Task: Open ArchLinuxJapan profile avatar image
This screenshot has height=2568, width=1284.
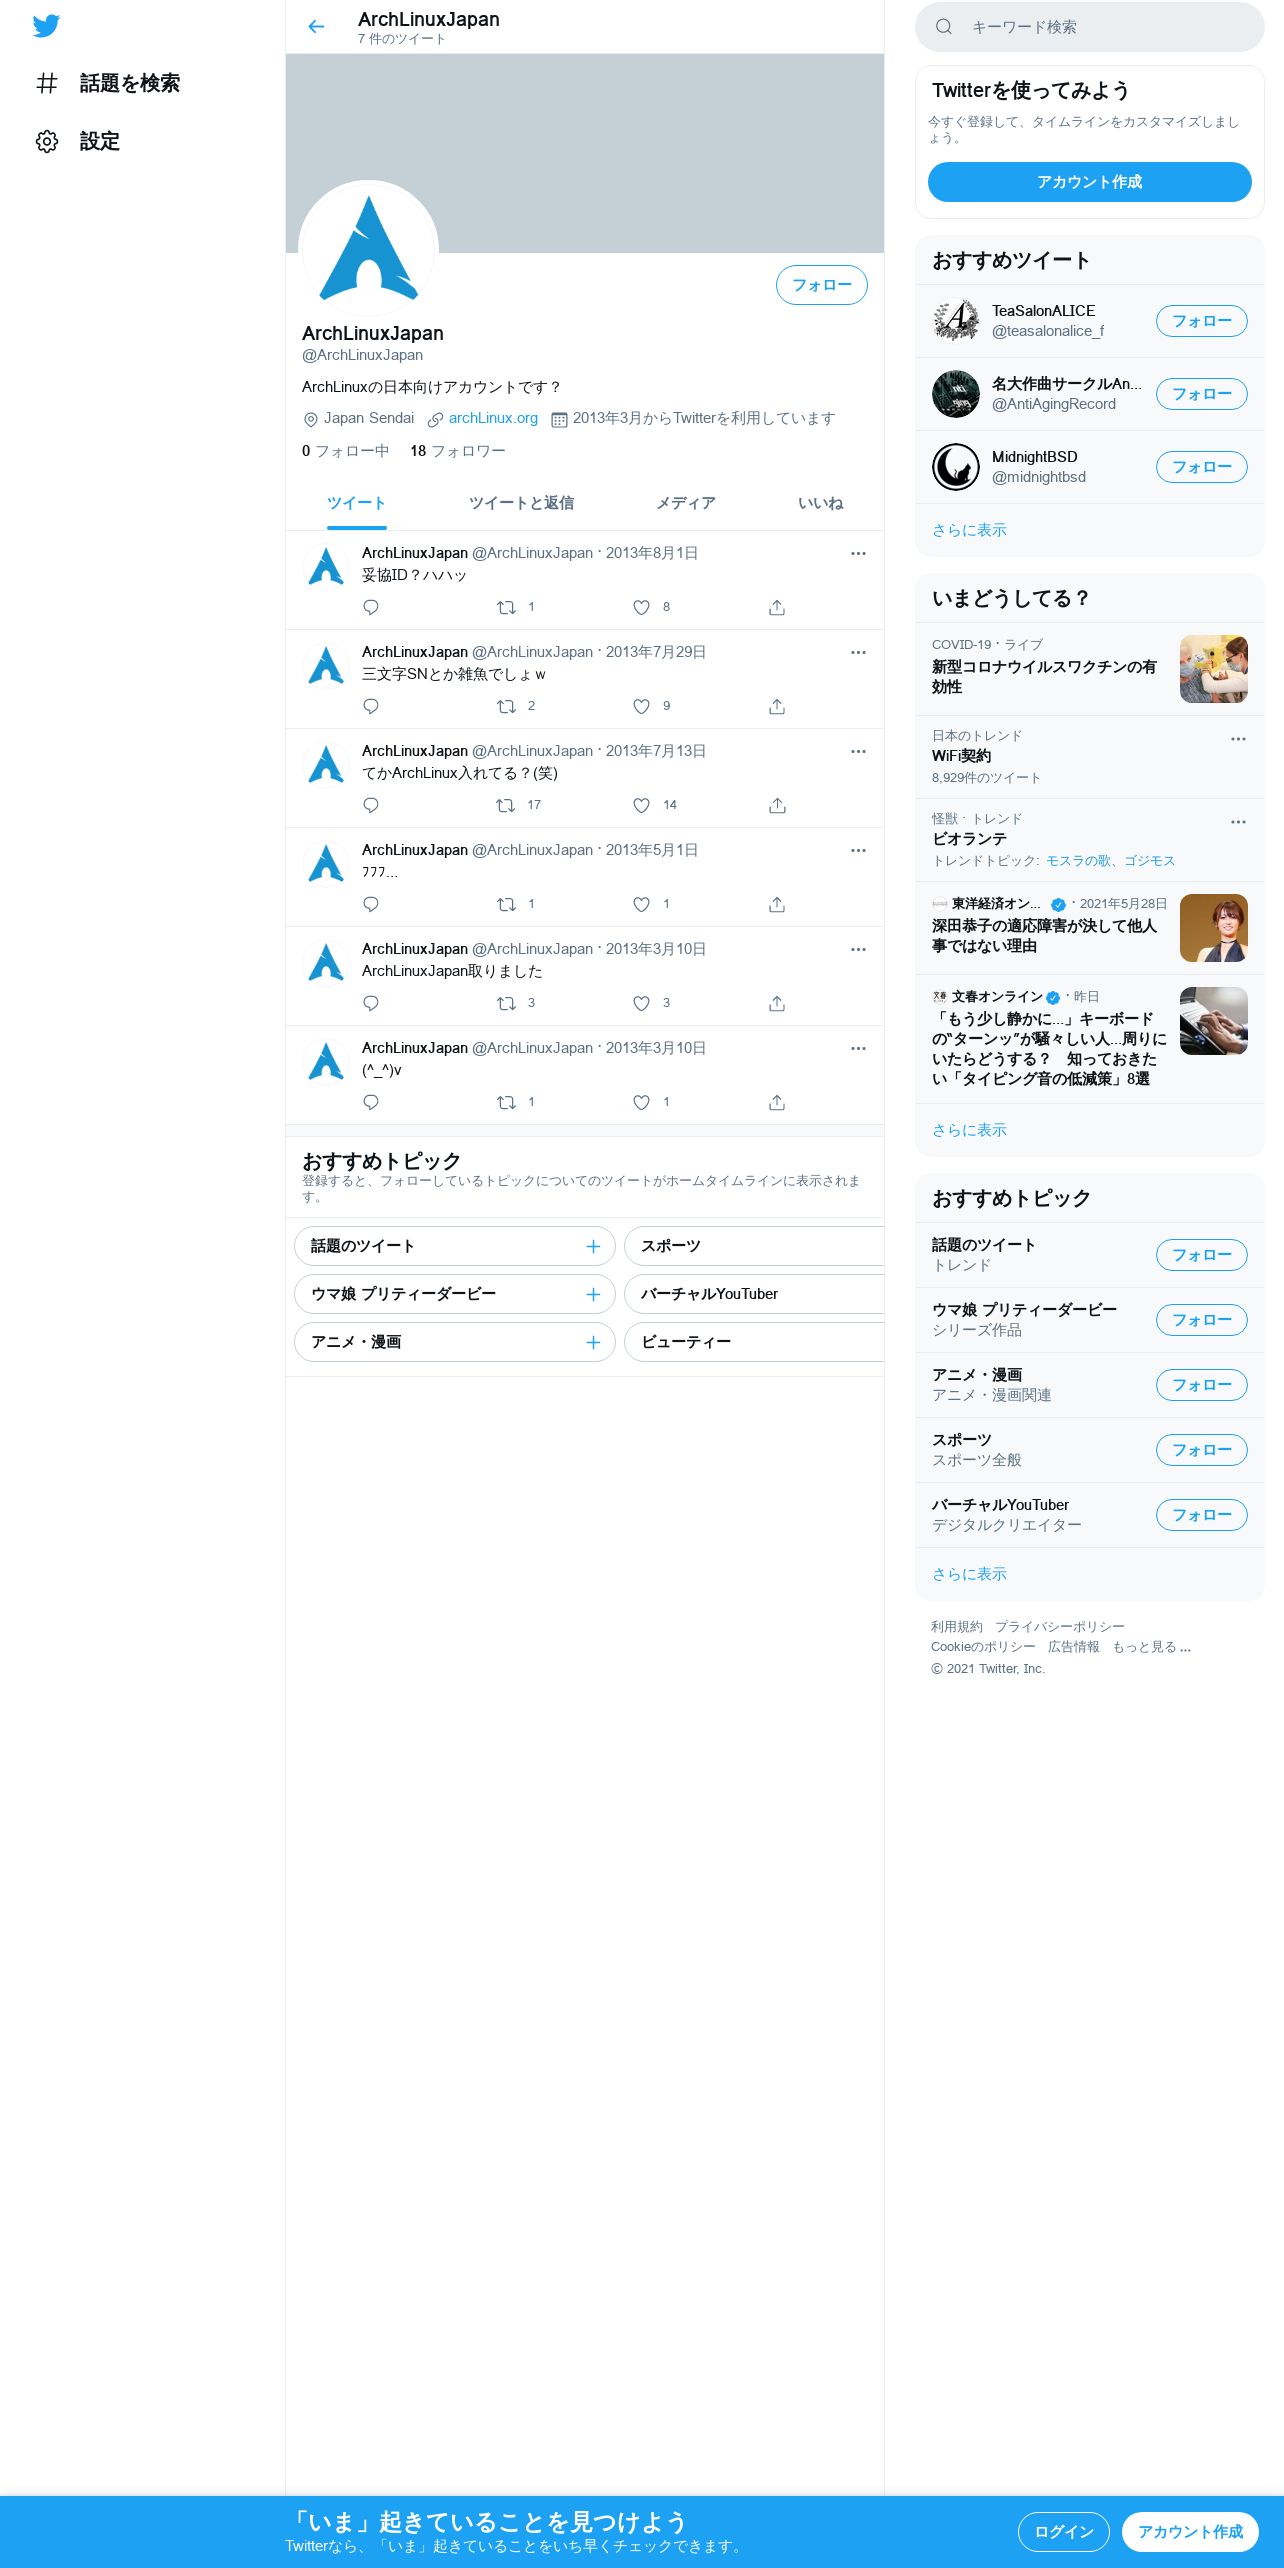Action: pyautogui.click(x=369, y=250)
